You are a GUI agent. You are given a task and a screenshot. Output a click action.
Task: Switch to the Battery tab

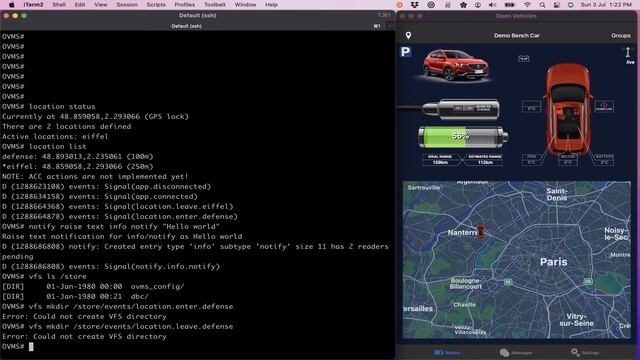click(447, 352)
